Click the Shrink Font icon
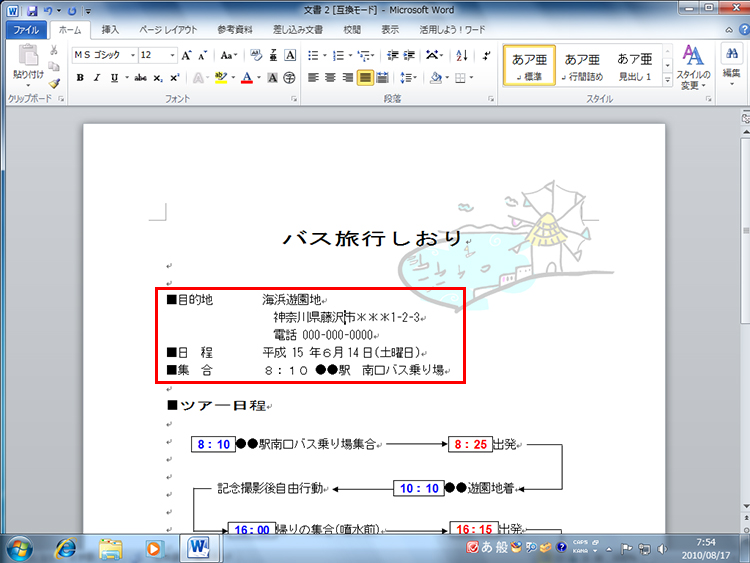This screenshot has height=563, width=750. click(x=202, y=55)
